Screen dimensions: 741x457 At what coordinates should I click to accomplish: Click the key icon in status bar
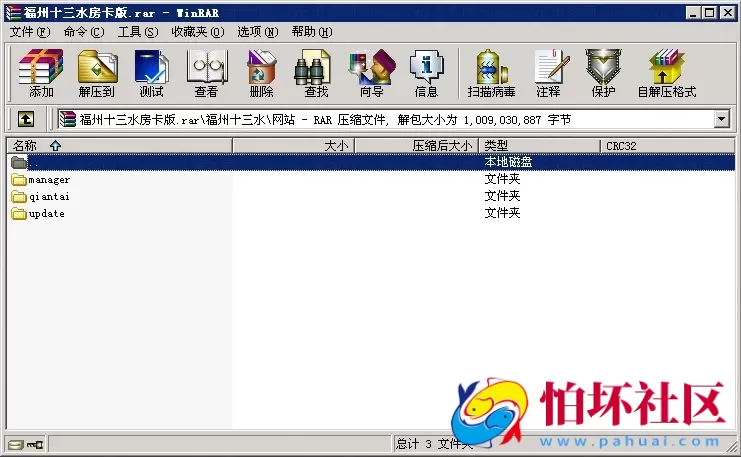pos(34,445)
